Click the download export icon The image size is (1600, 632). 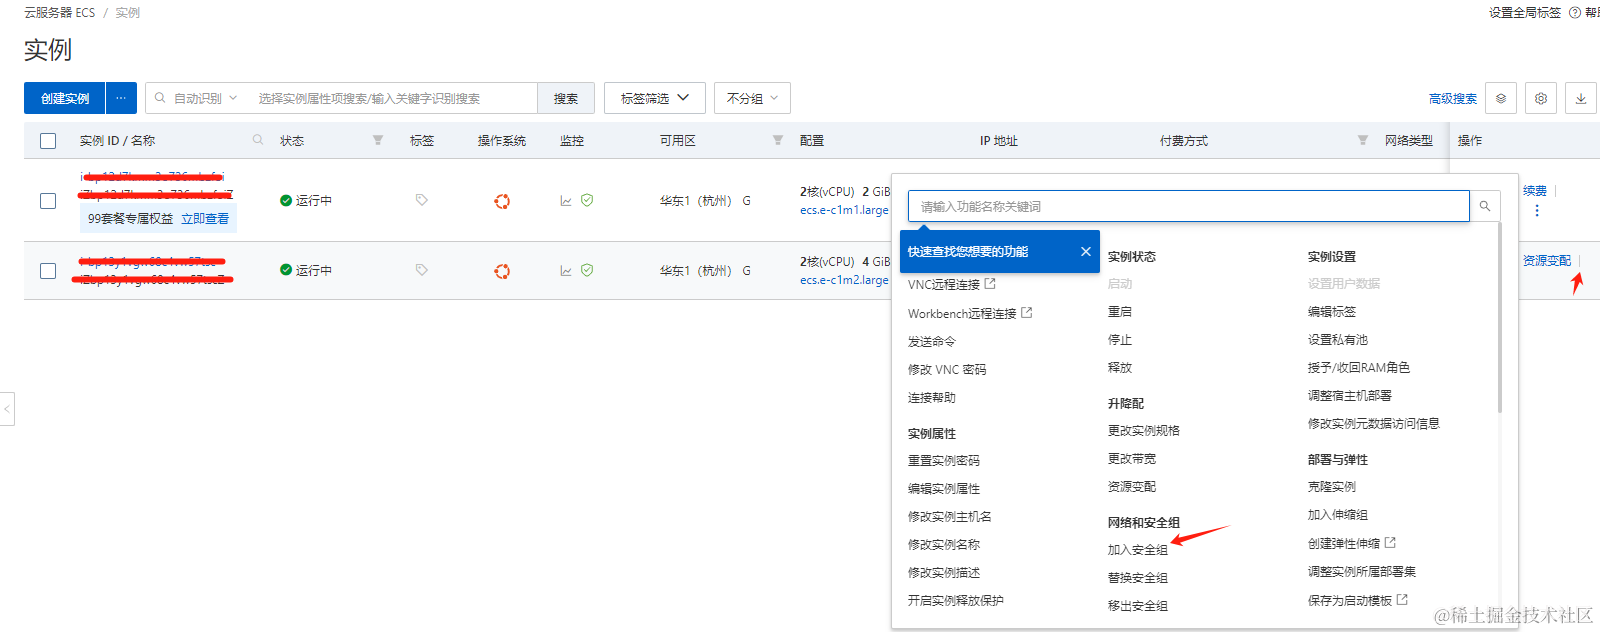[x=1581, y=98]
